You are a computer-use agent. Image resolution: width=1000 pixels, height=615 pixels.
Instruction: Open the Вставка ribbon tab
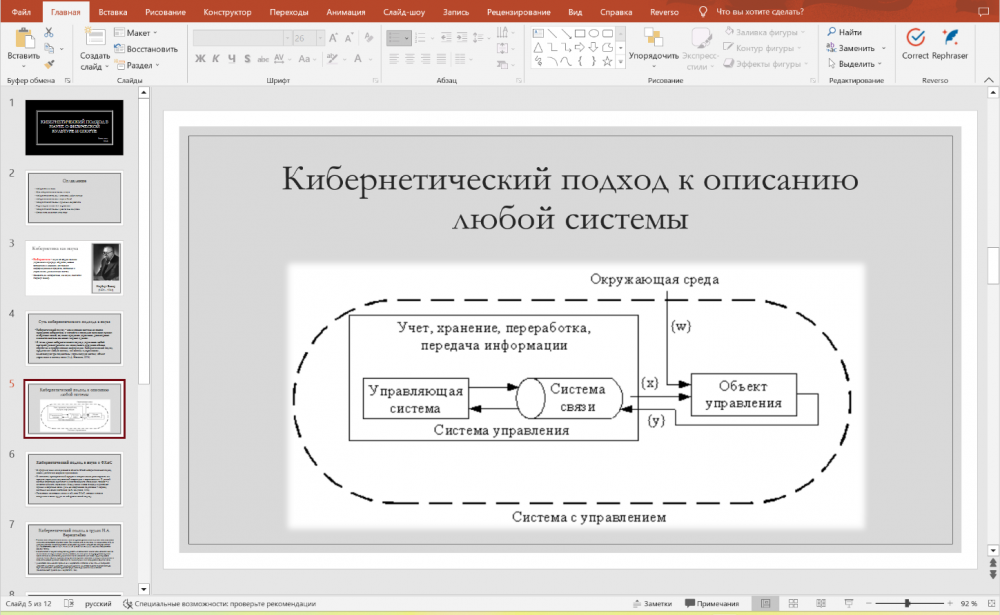pos(113,11)
